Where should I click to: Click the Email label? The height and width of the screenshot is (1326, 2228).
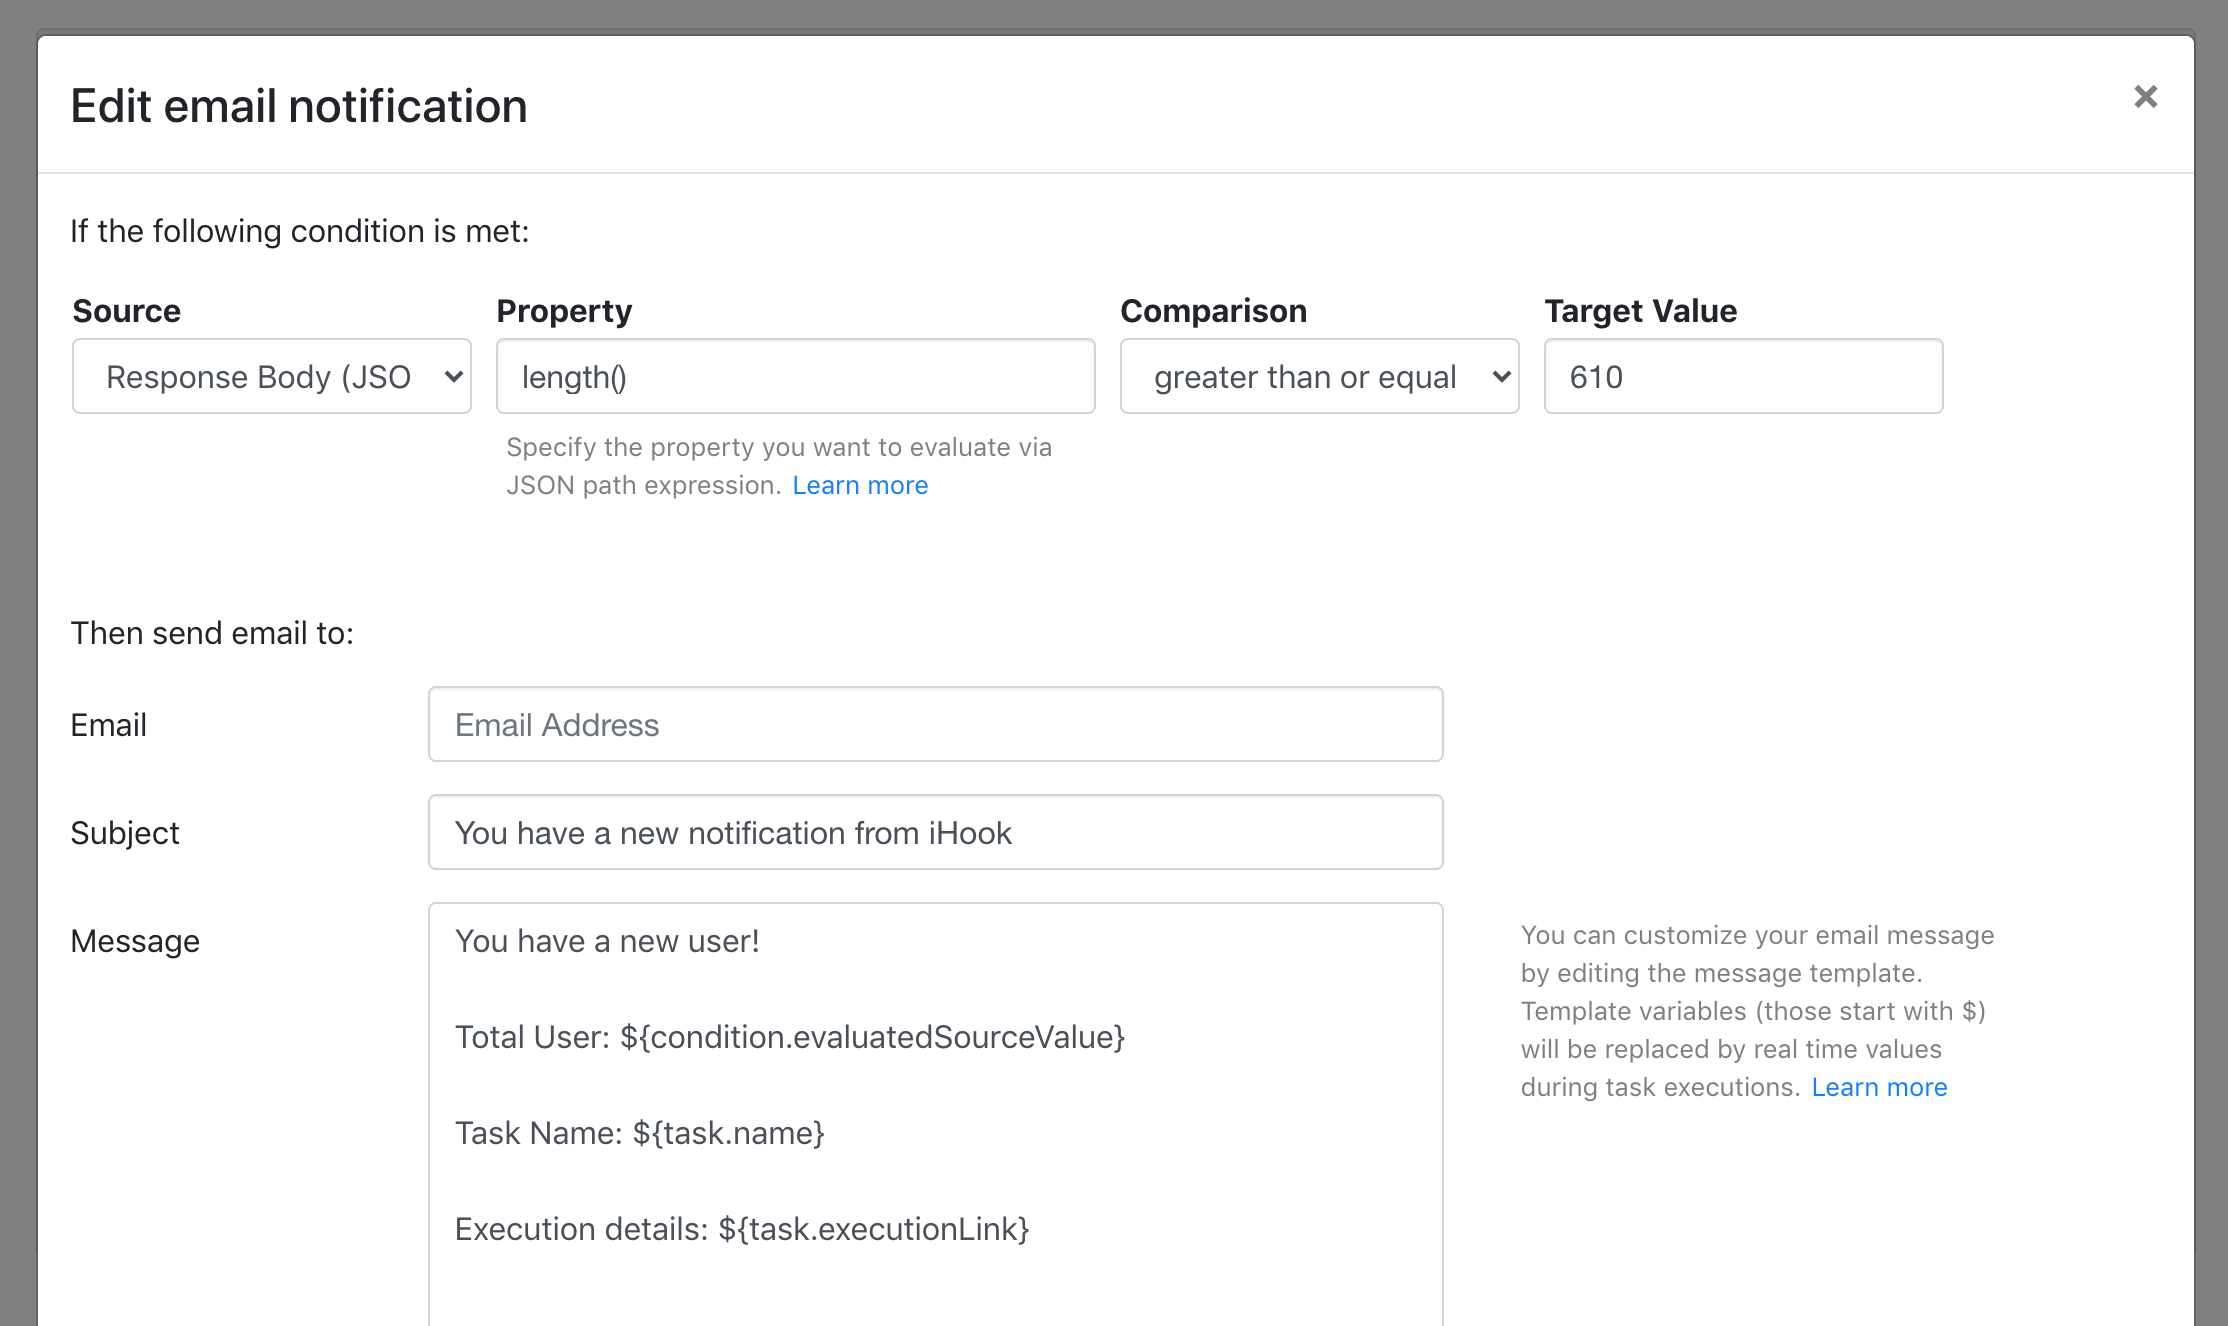click(x=108, y=725)
